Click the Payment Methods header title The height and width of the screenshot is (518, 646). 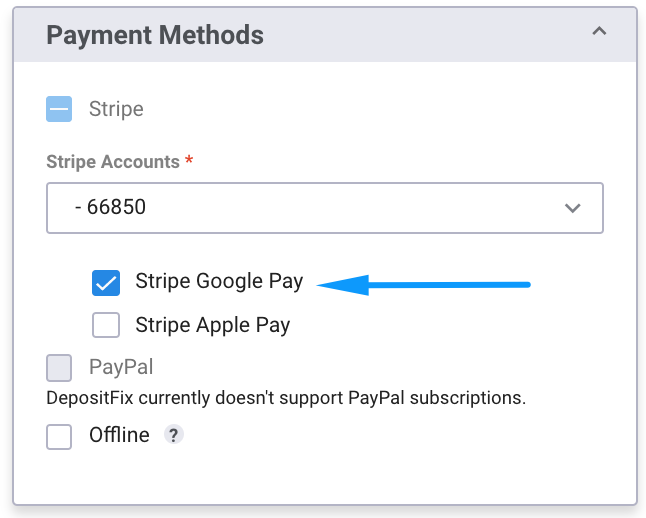pyautogui.click(x=155, y=35)
